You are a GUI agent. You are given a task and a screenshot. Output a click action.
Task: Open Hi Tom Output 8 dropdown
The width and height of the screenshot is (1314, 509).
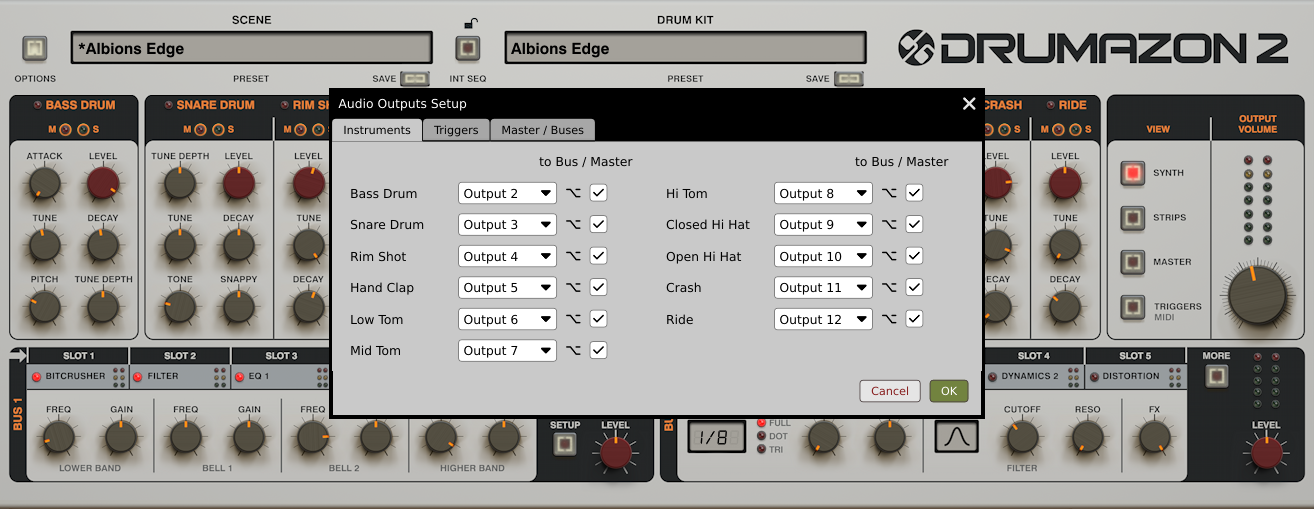tap(824, 194)
